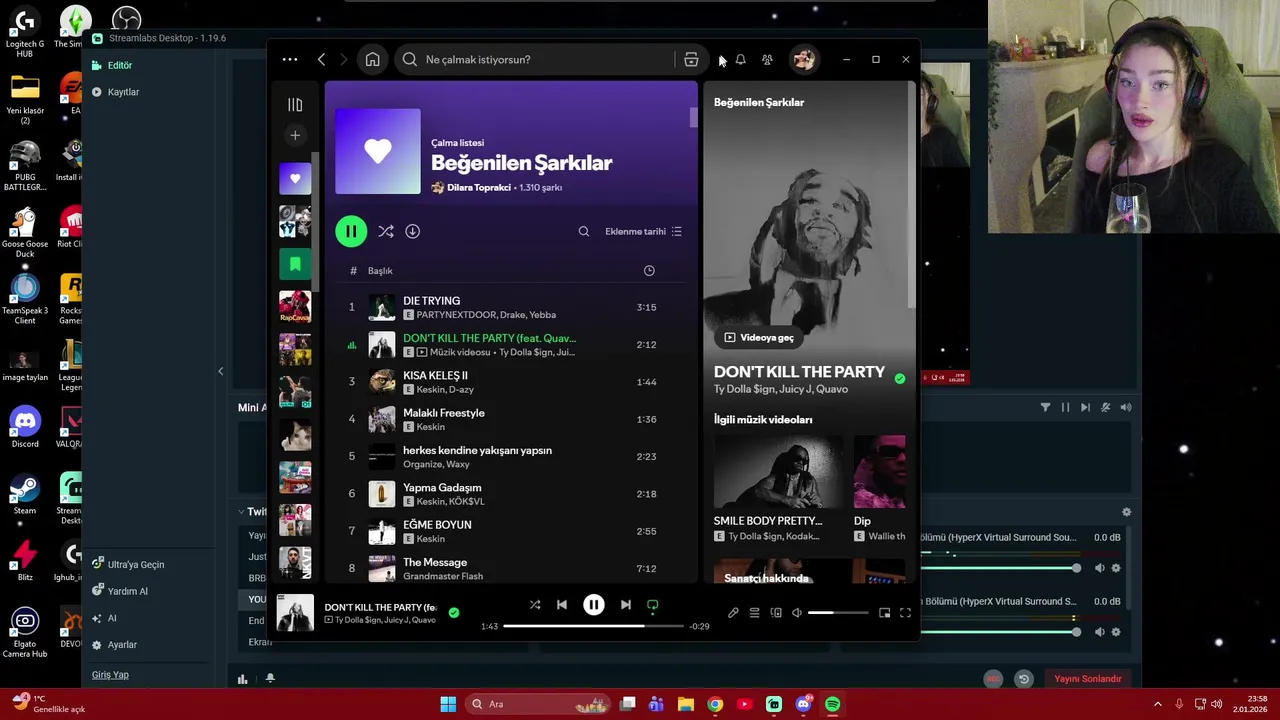Open Friend Activity icon
Viewport: 1280px width, 720px height.
767,59
